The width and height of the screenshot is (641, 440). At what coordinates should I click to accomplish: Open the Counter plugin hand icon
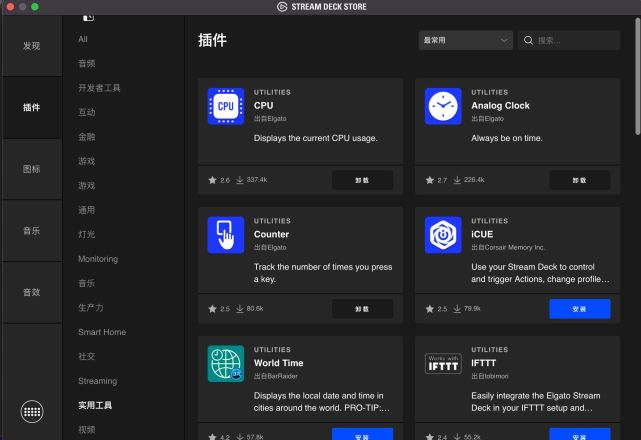(x=226, y=235)
